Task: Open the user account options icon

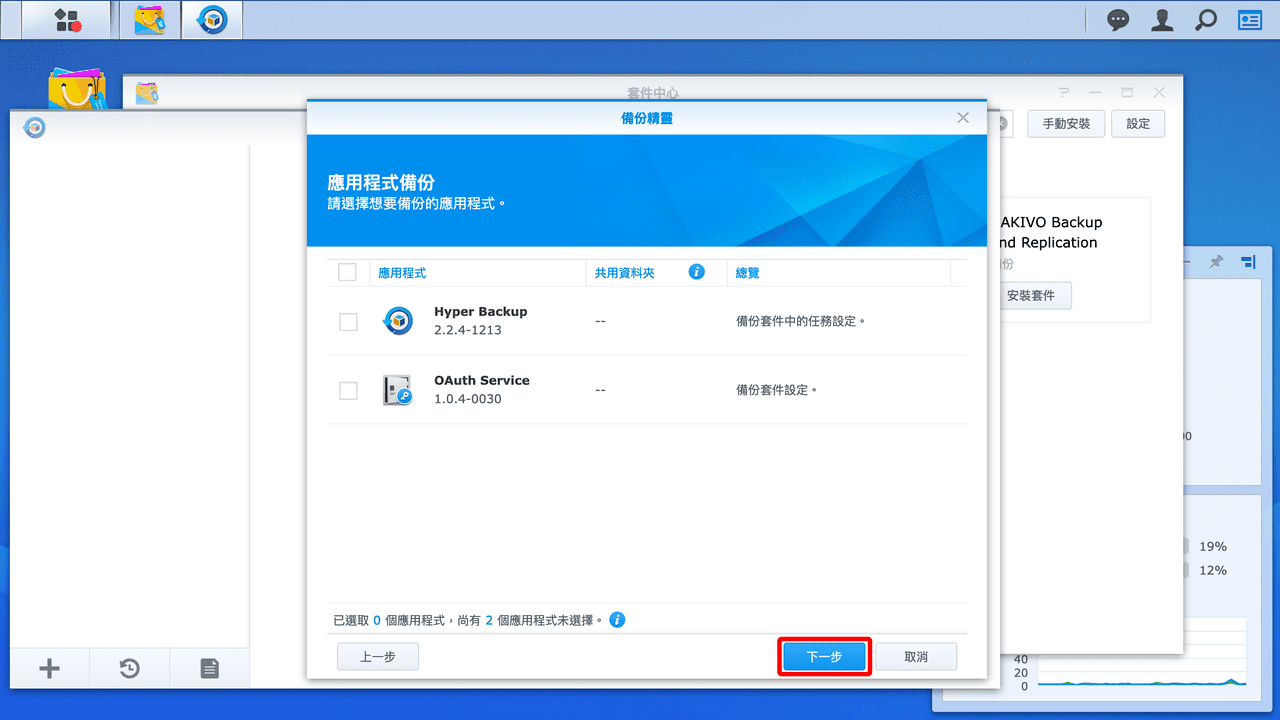Action: 1161,19
